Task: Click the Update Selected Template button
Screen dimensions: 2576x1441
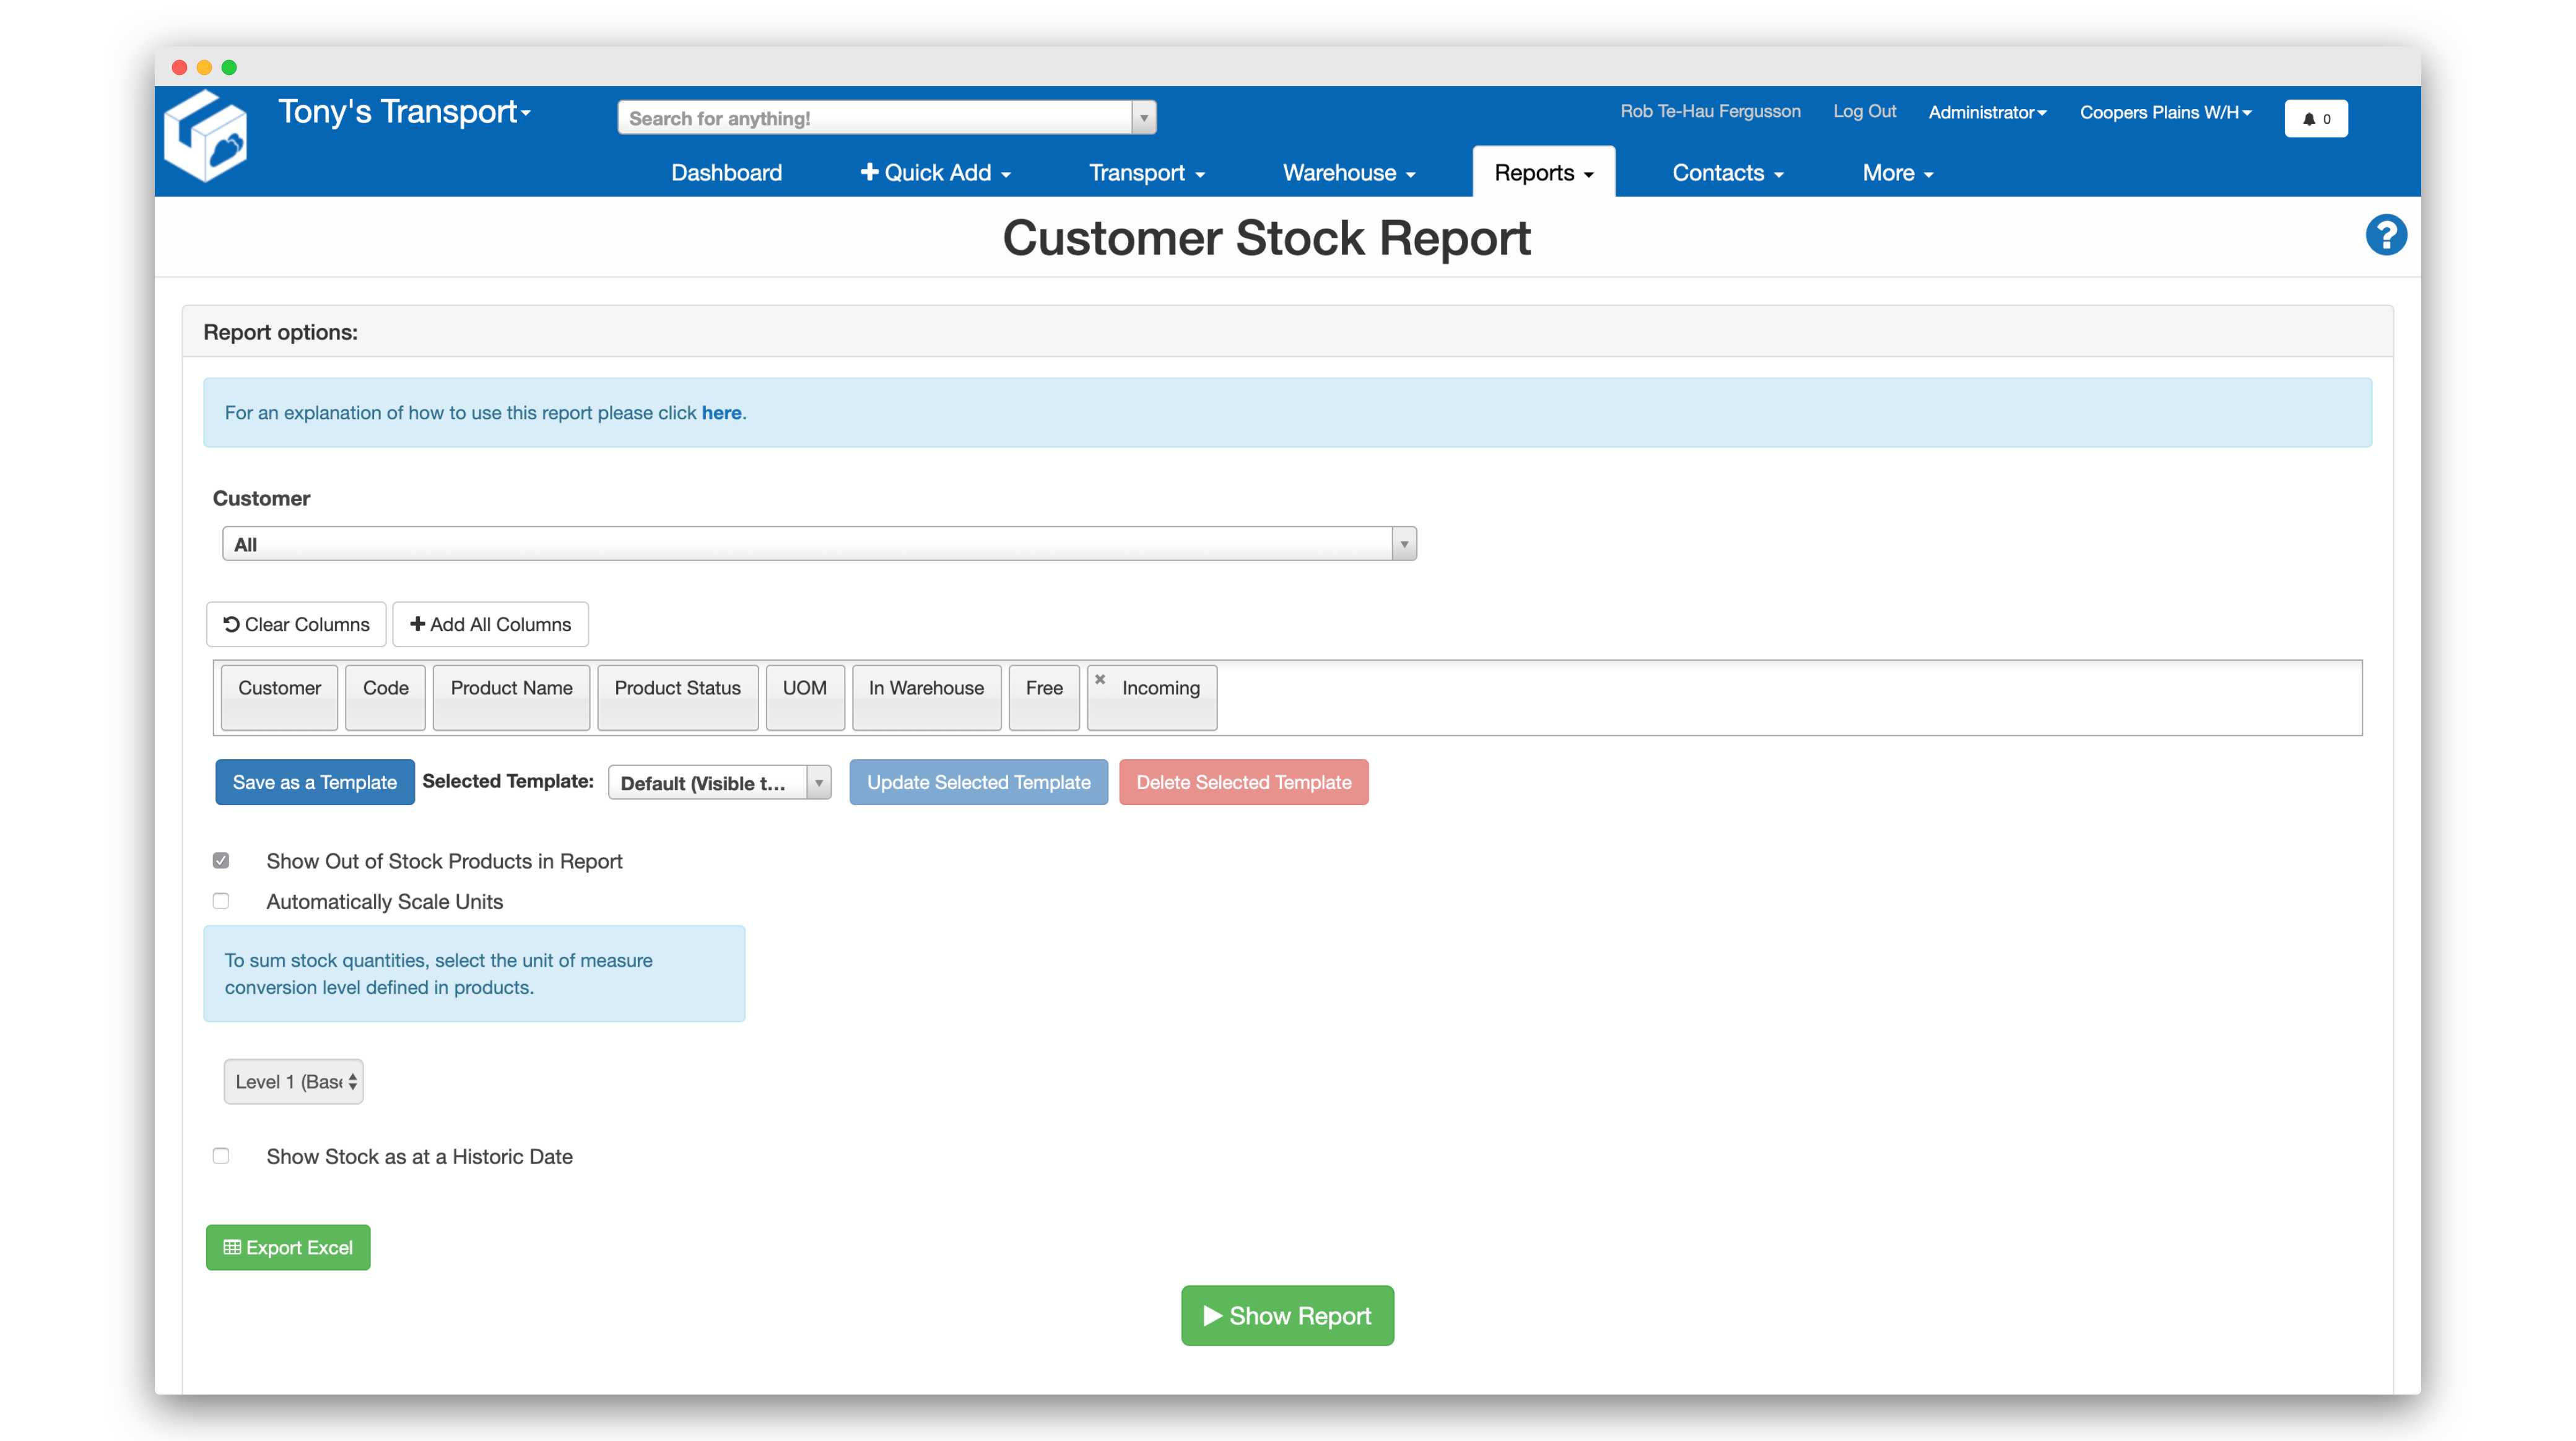Action: 978,782
